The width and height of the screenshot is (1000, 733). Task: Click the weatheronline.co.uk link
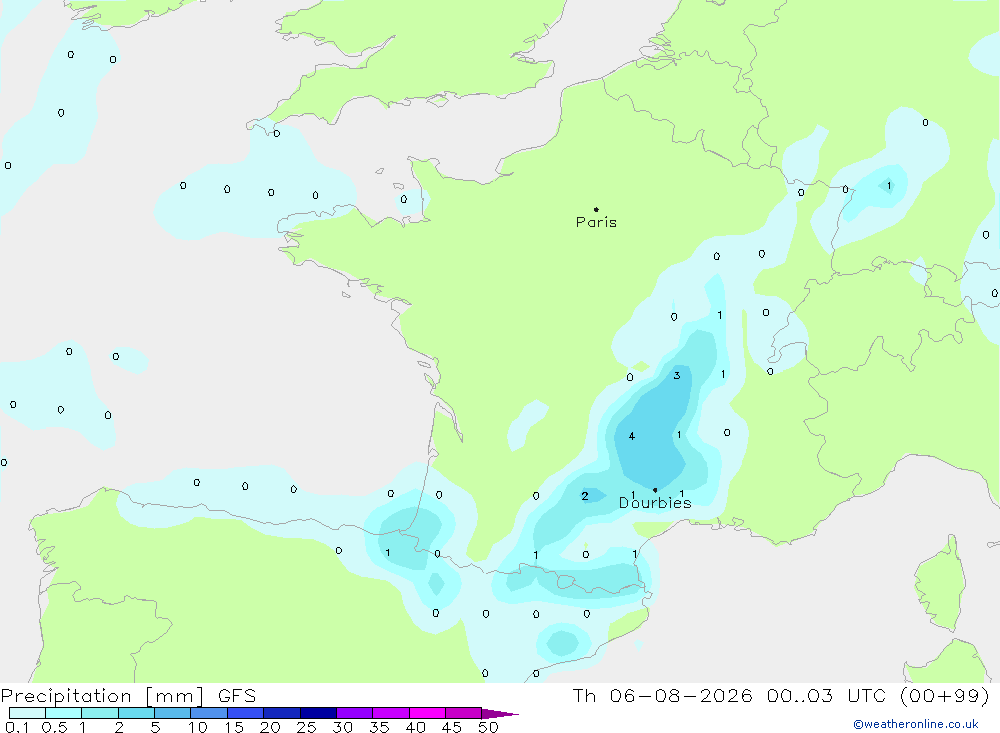tap(915, 724)
